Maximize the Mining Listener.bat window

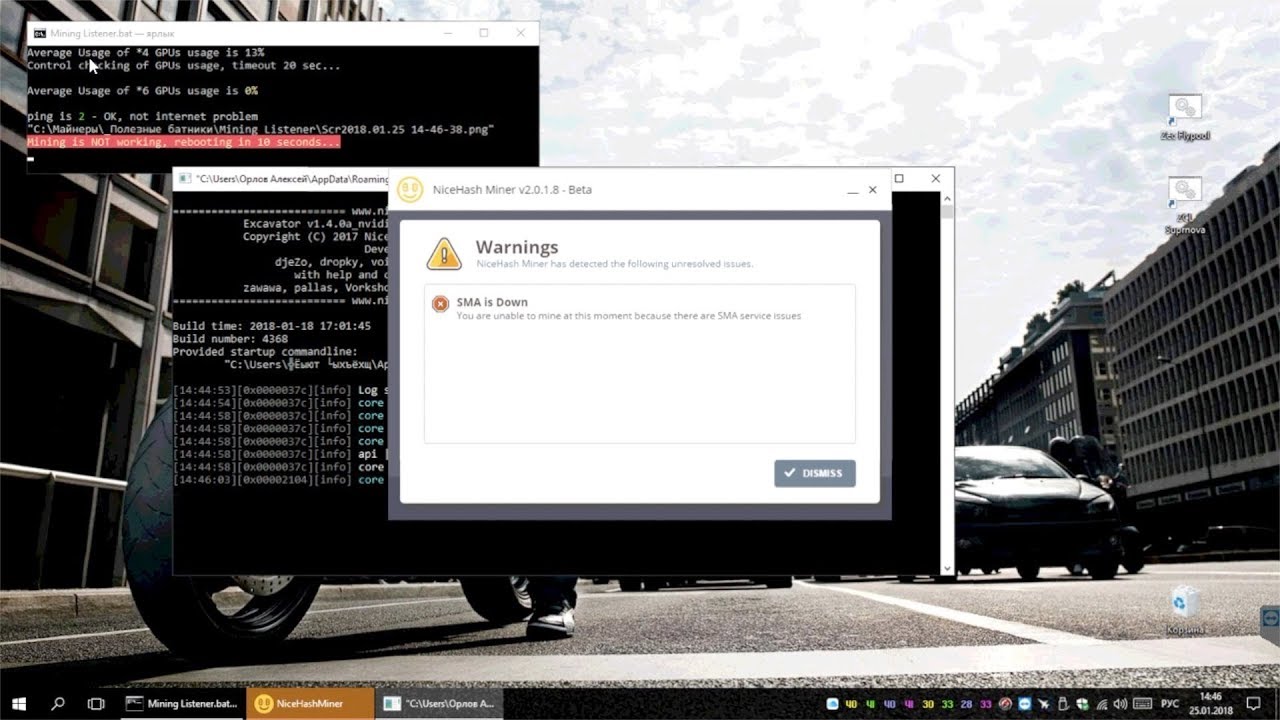[484, 33]
